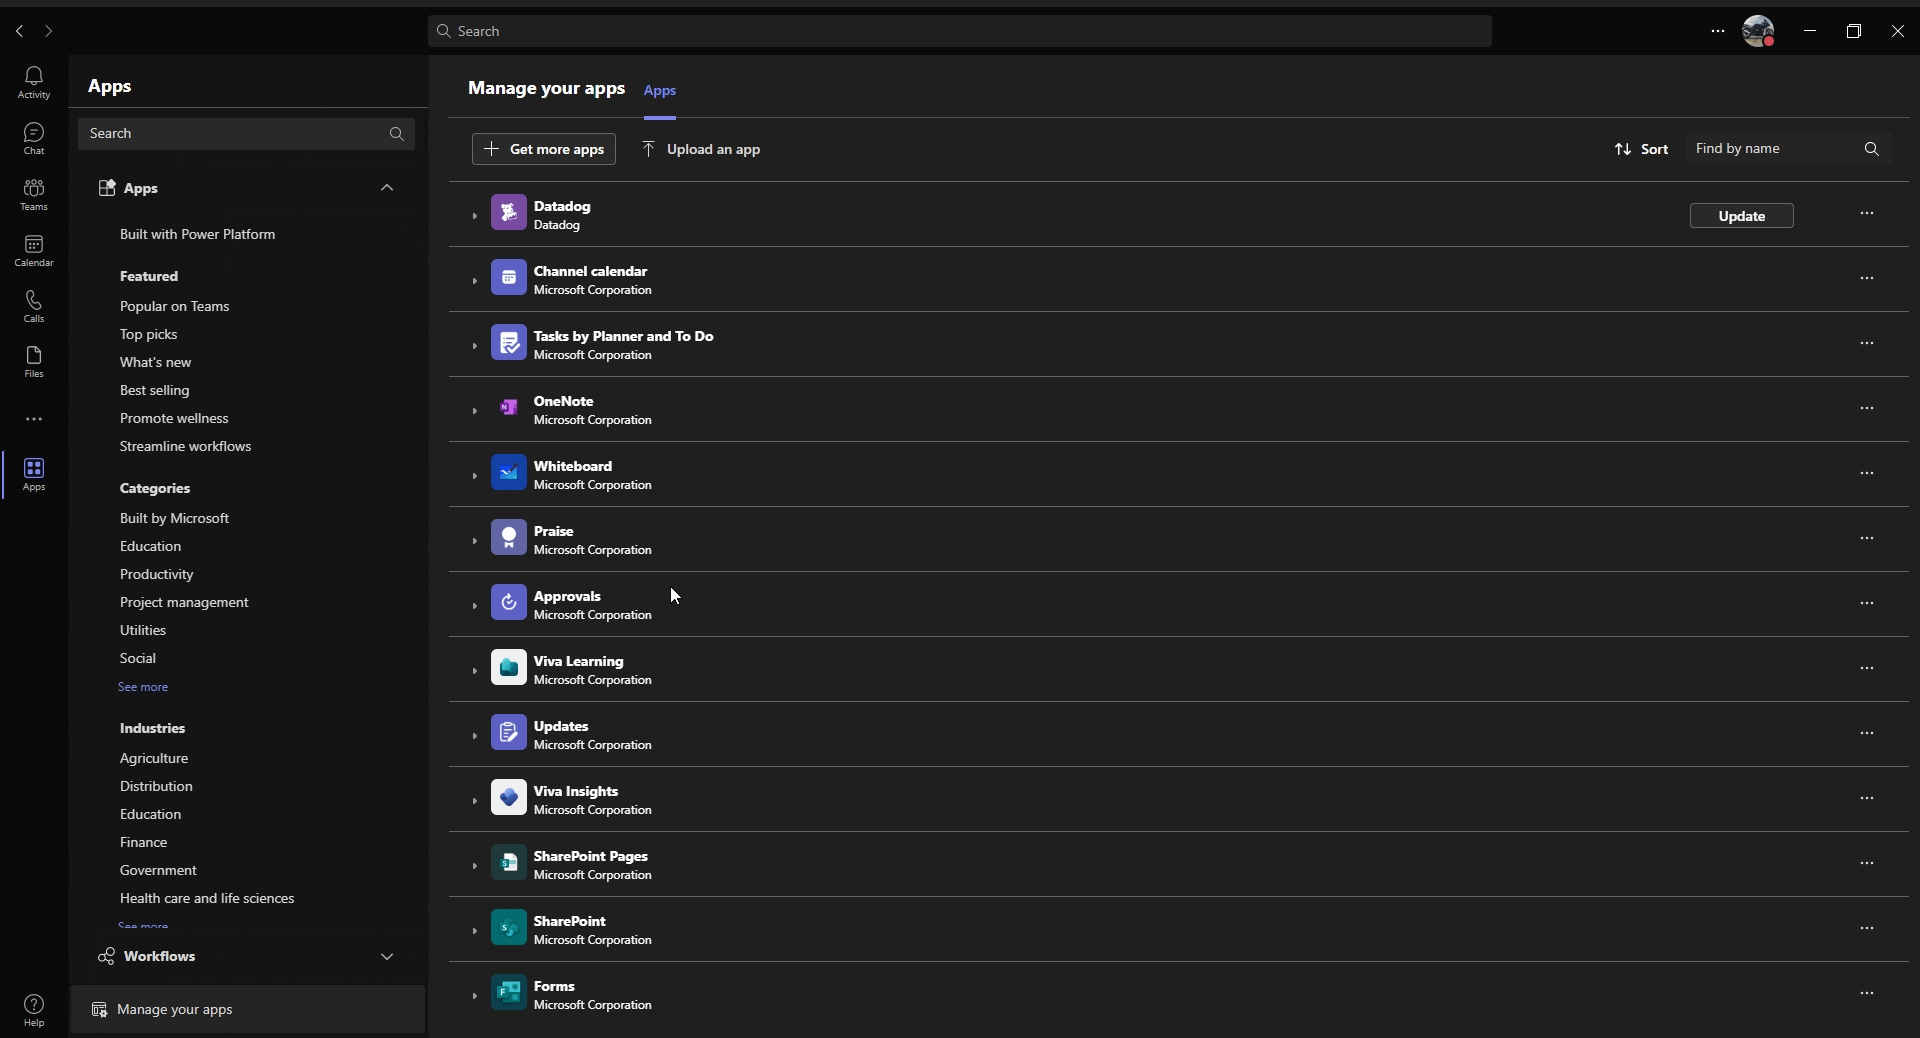The width and height of the screenshot is (1920, 1038).
Task: Expand the Updates row arrow
Action: pos(474,736)
